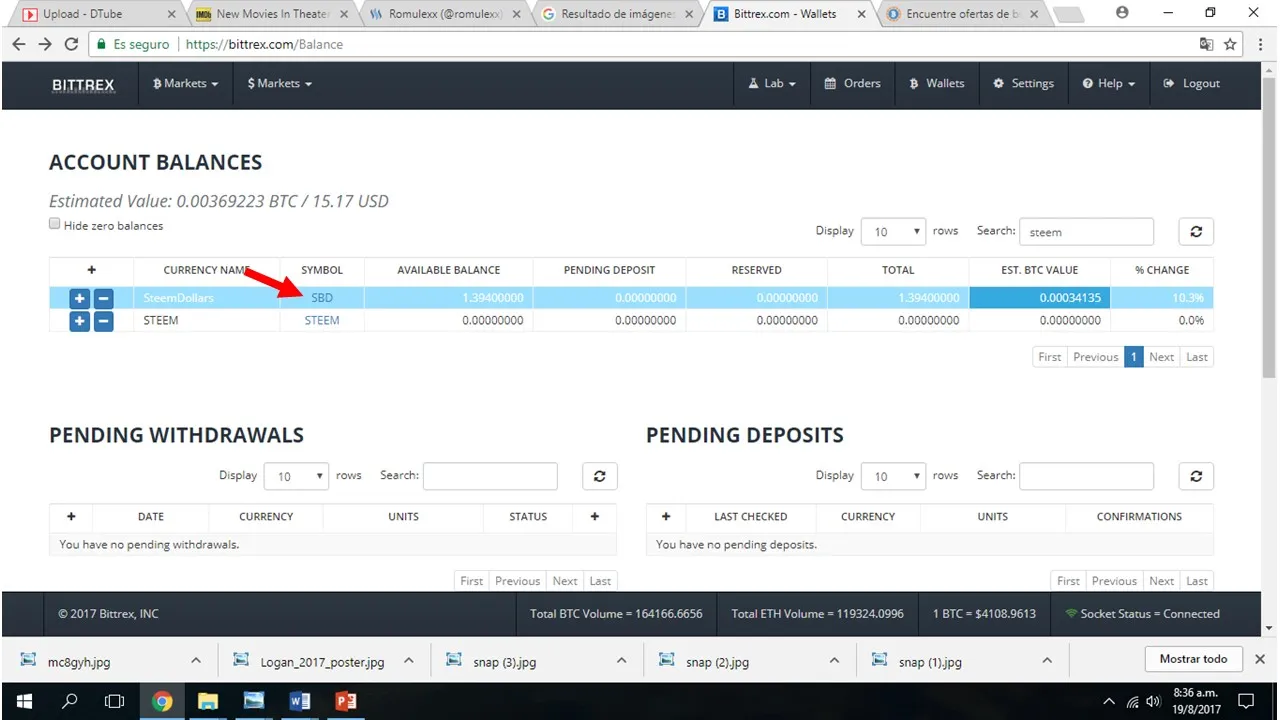Viewport: 1280px width, 720px height.
Task: Refresh the Pending Withdrawals table
Action: [600, 476]
